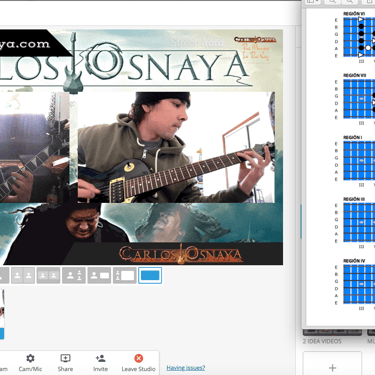Click the REGIÓN VII fretboard diagram in PDF window
375x375 pixels.
pos(359,98)
